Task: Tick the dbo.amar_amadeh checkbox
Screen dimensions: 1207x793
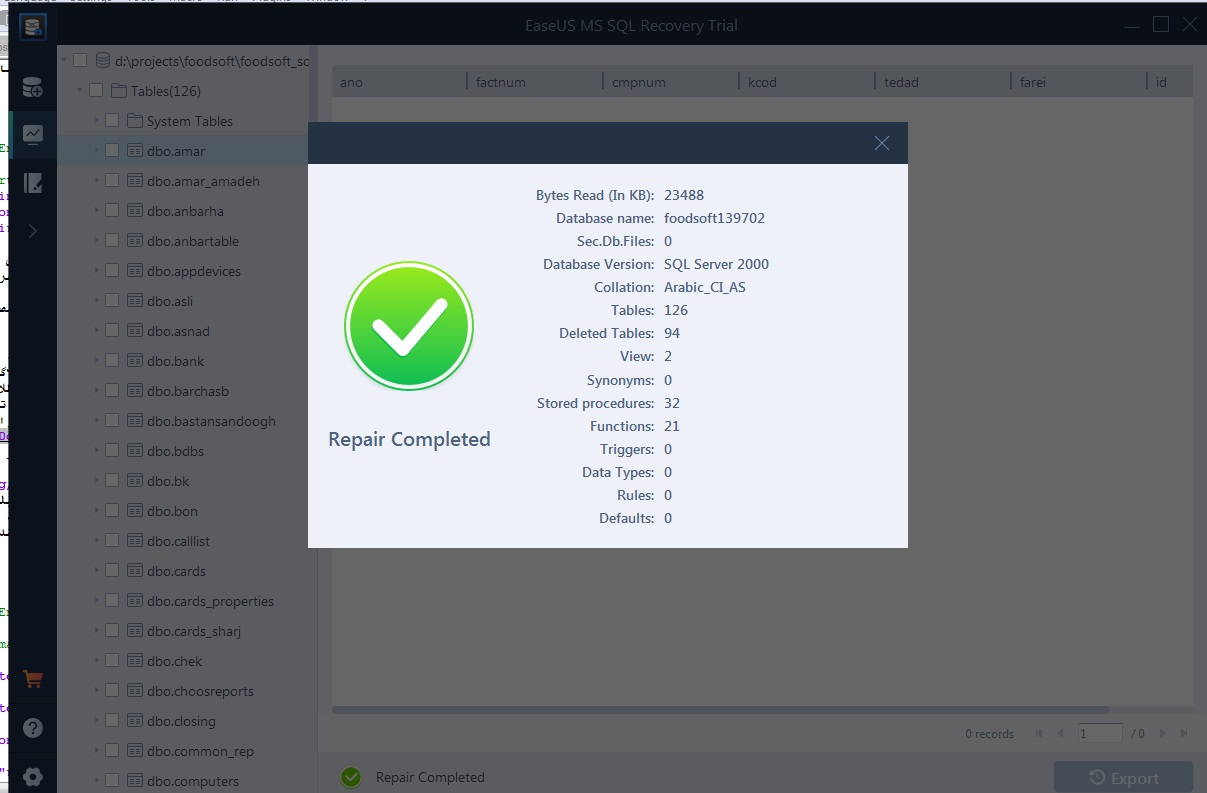Action: point(112,181)
